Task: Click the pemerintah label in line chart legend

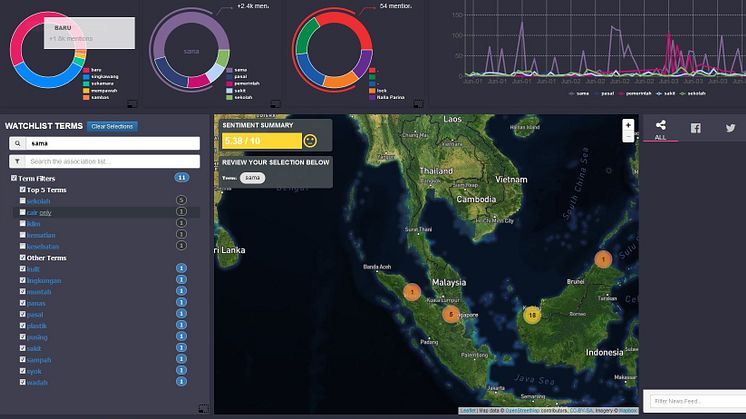Action: 638,94
